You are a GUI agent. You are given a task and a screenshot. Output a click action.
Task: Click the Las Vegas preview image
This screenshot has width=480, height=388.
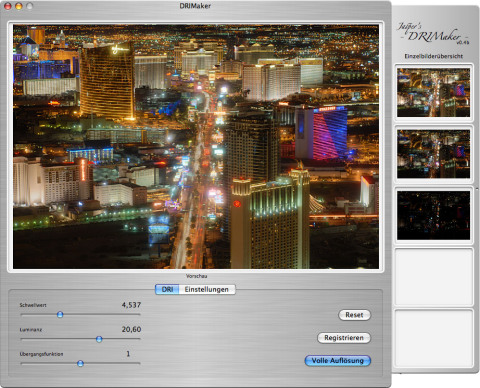pyautogui.click(x=196, y=146)
